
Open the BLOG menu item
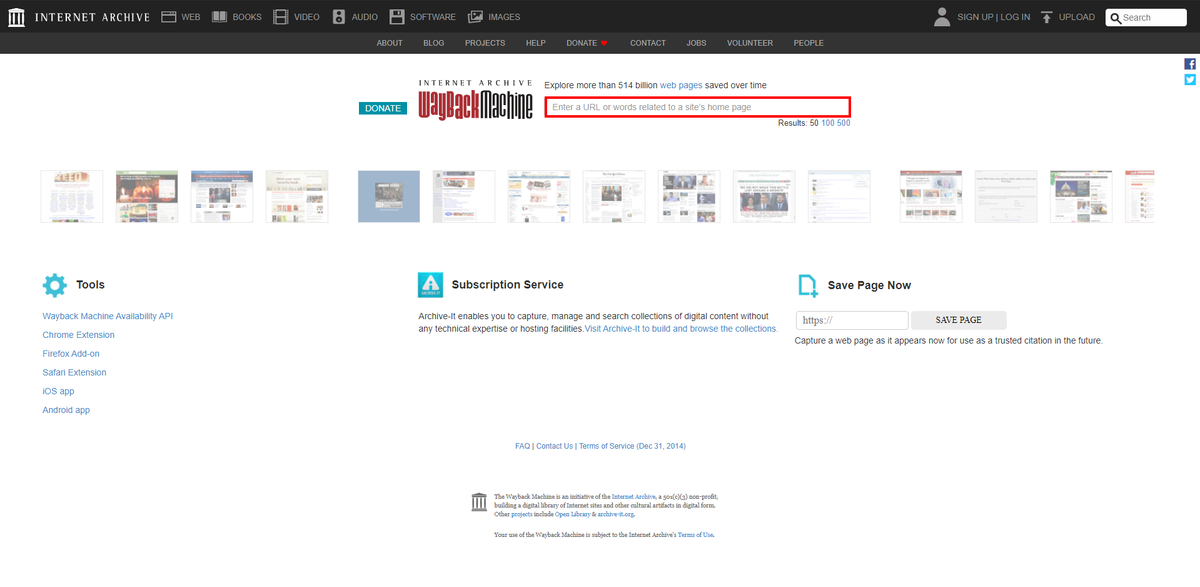click(x=433, y=43)
